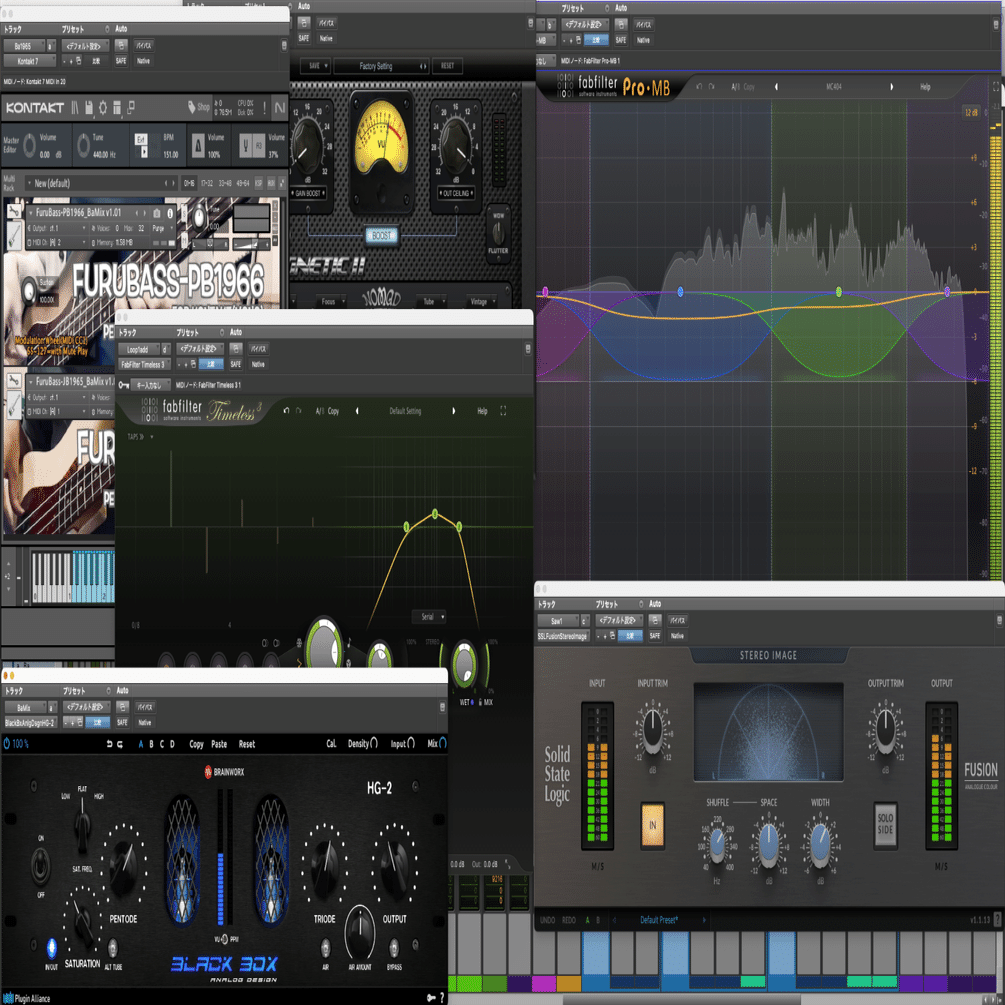
Task: Click the Pro-MB blue band handle
Action: [680, 292]
